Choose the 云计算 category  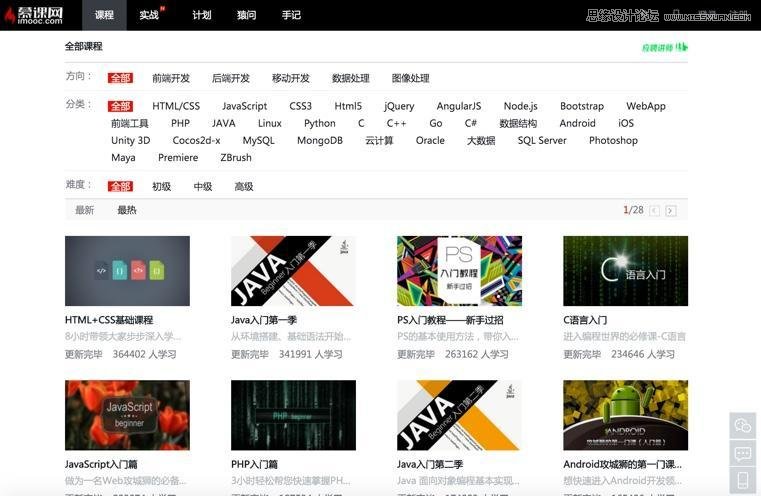point(379,141)
